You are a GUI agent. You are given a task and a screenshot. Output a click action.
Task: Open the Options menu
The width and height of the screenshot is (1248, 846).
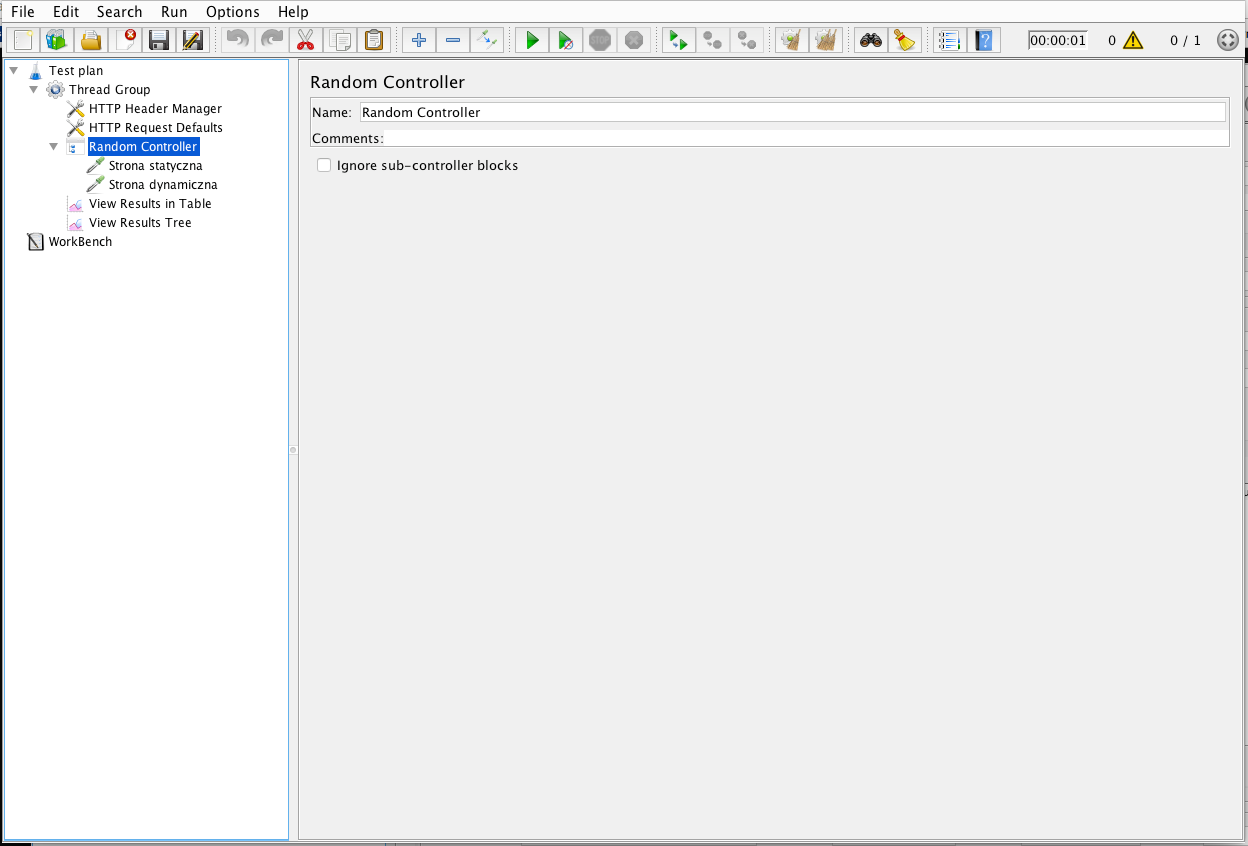[x=232, y=12]
